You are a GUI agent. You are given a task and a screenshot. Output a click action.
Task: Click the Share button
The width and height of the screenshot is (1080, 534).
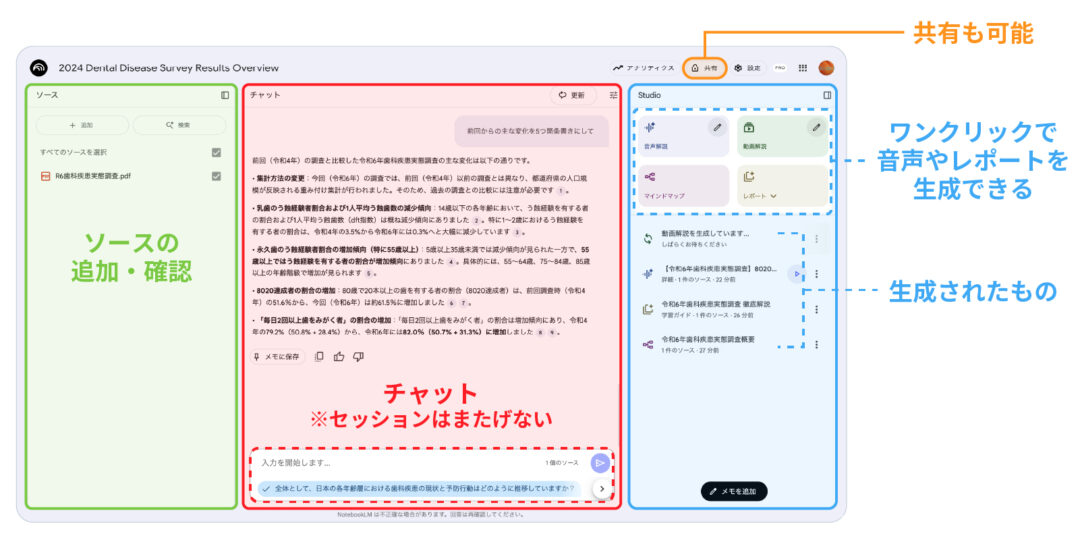(x=705, y=68)
